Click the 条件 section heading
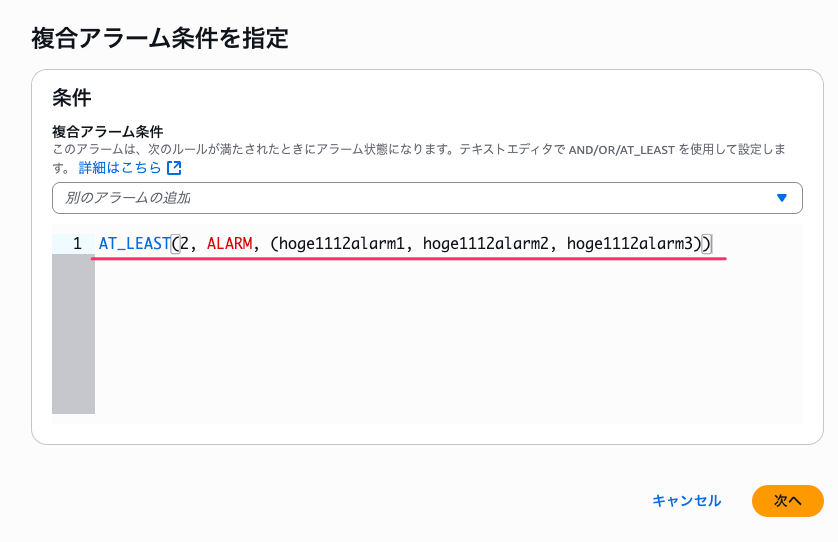Screen dimensions: 838x542 tap(72, 98)
